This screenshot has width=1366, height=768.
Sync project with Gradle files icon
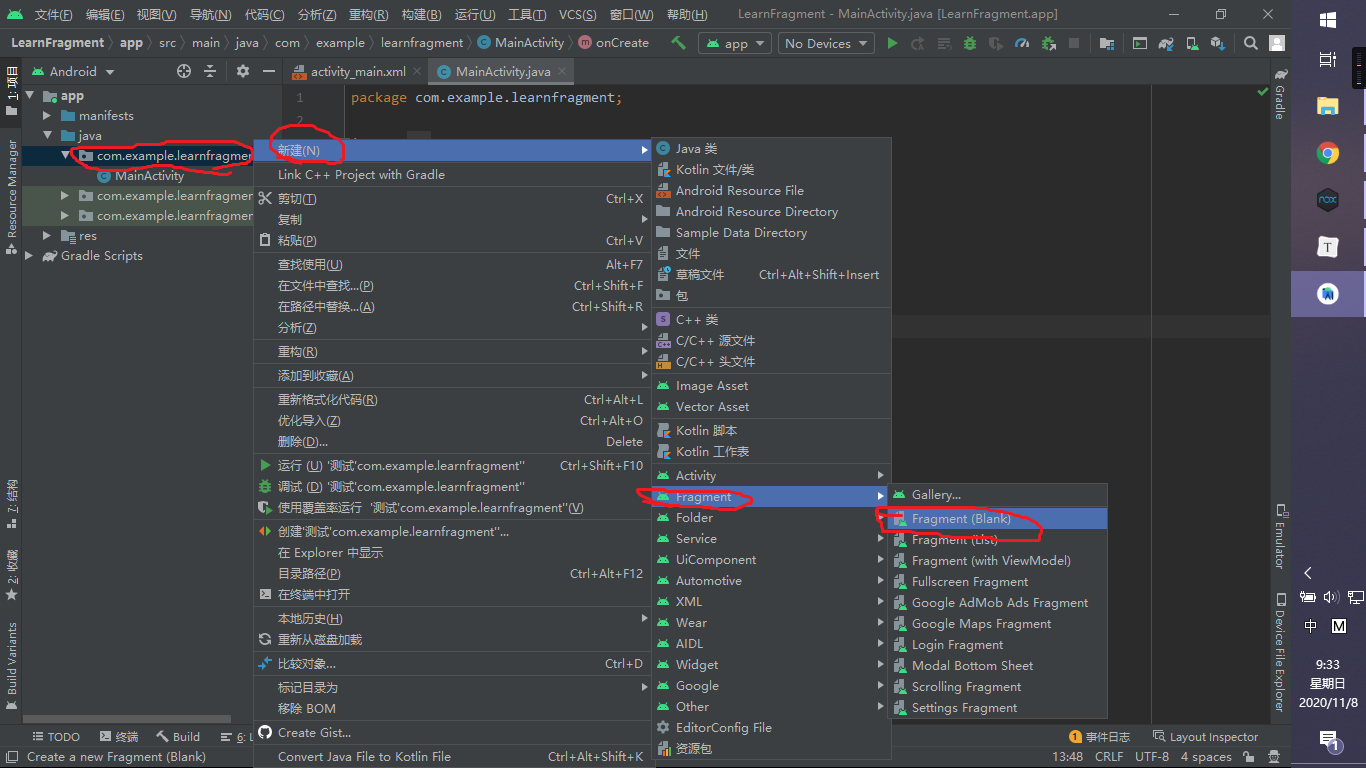1166,43
